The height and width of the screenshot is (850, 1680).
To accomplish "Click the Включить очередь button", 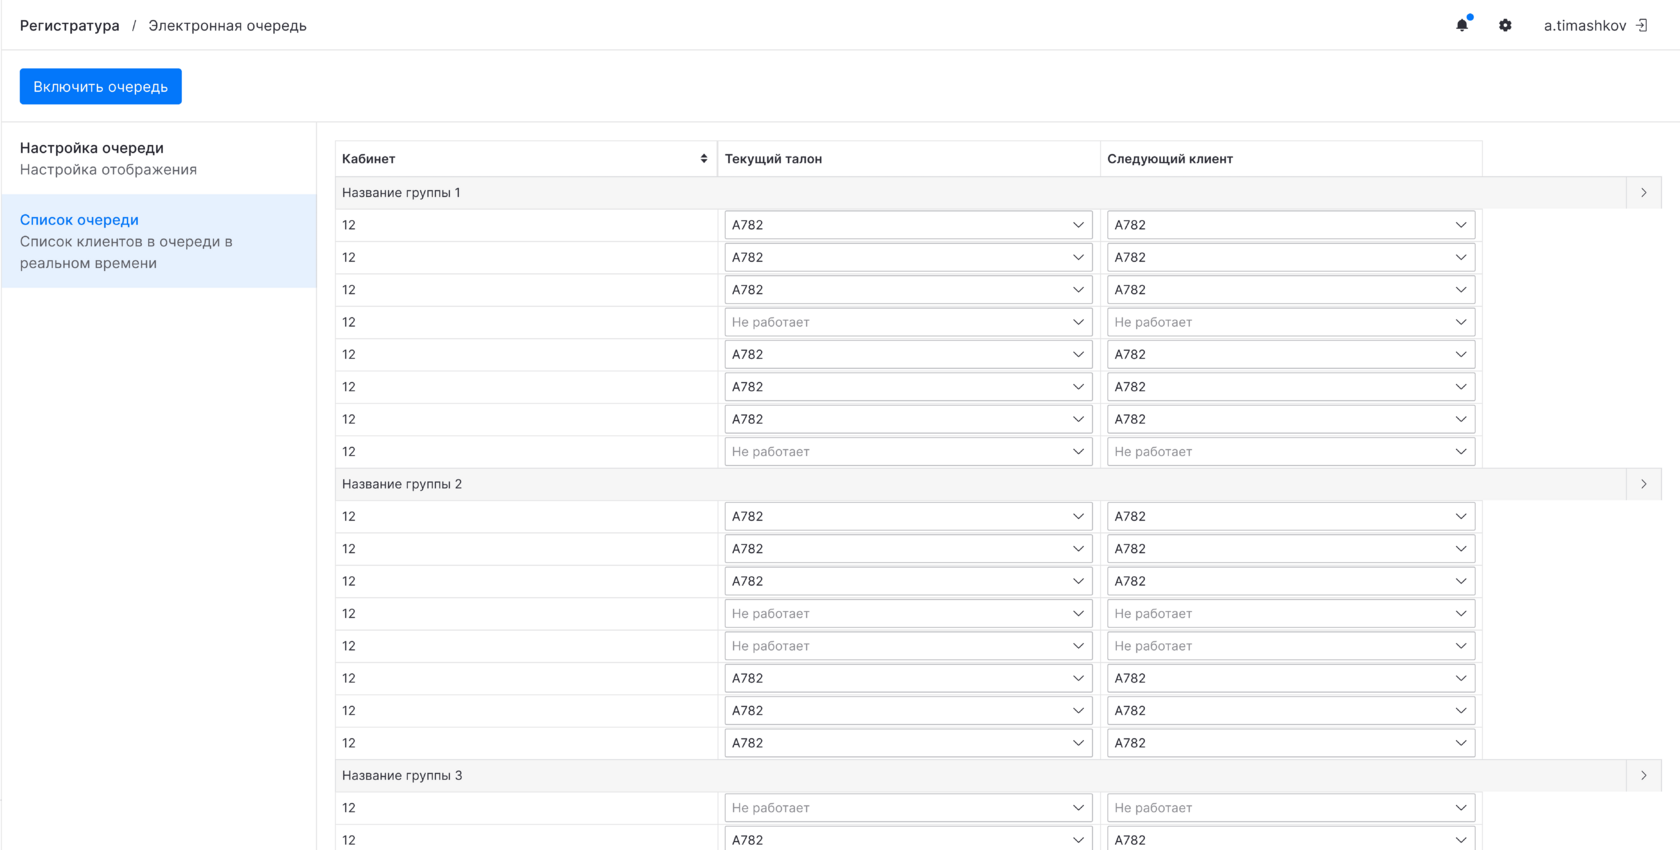I will pyautogui.click(x=101, y=87).
